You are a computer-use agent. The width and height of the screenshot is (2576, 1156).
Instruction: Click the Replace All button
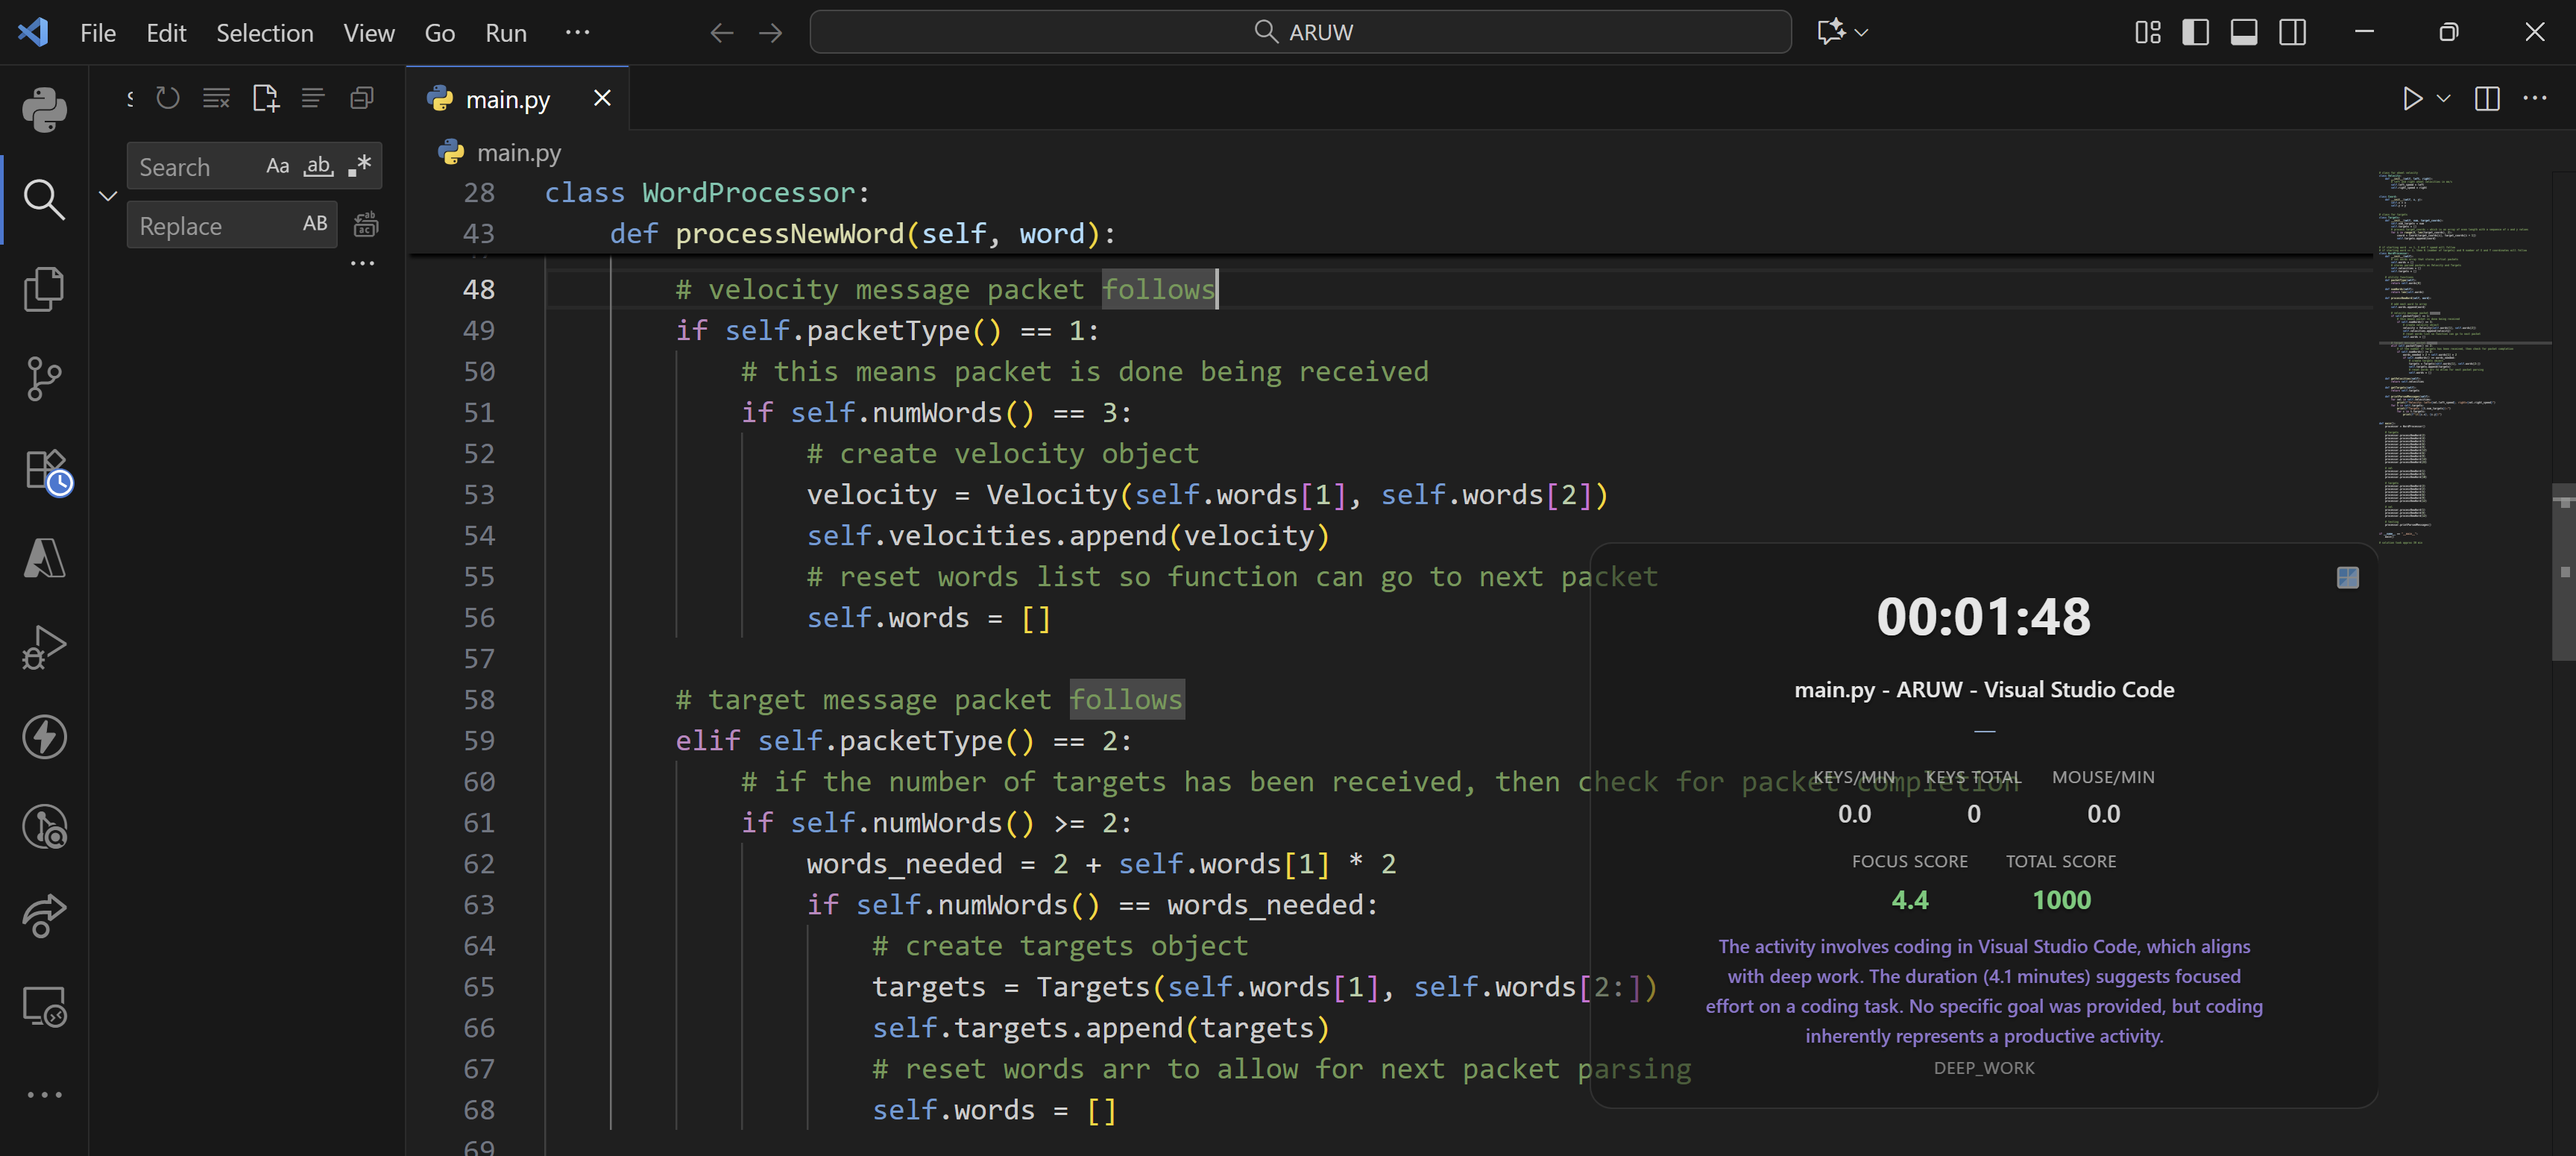[x=366, y=225]
